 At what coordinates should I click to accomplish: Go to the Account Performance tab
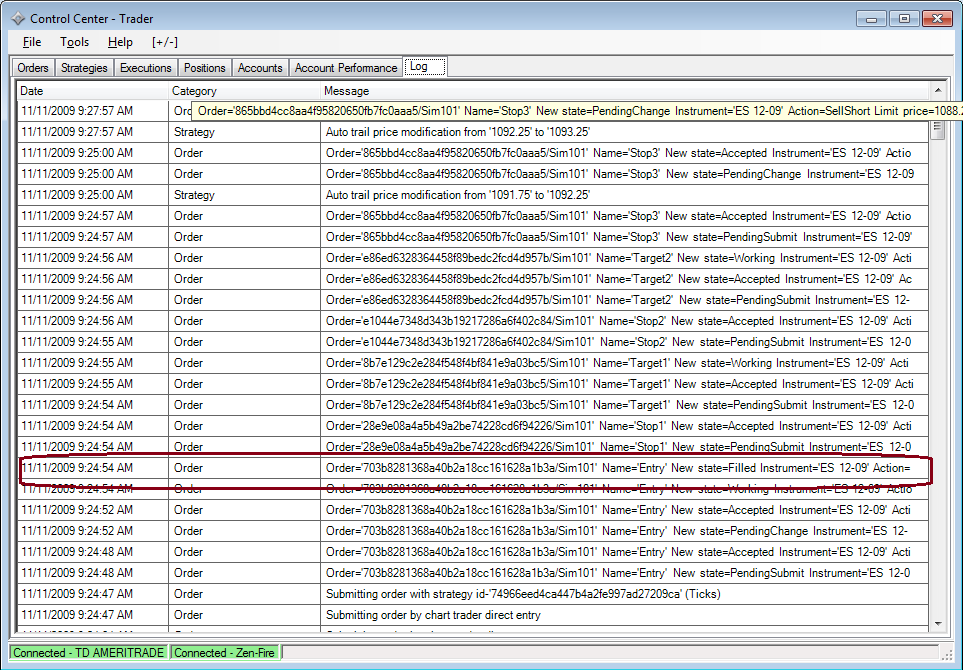pyautogui.click(x=346, y=68)
